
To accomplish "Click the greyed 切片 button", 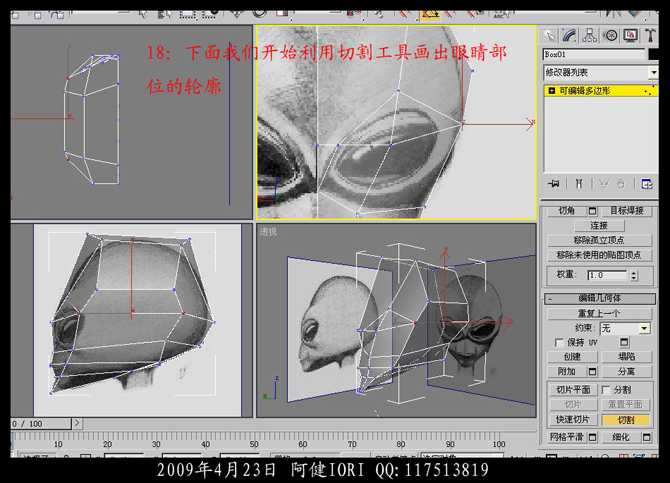I will coord(573,404).
